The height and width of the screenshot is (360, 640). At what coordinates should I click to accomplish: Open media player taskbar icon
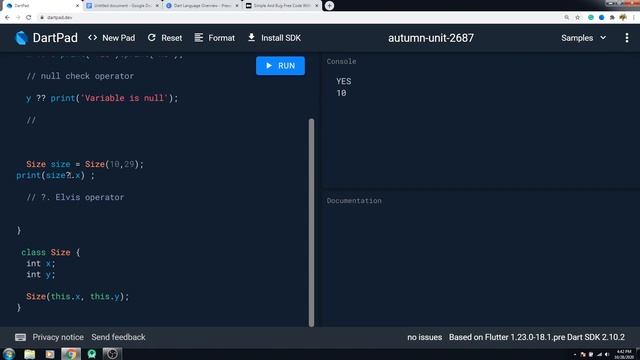click(x=50, y=354)
